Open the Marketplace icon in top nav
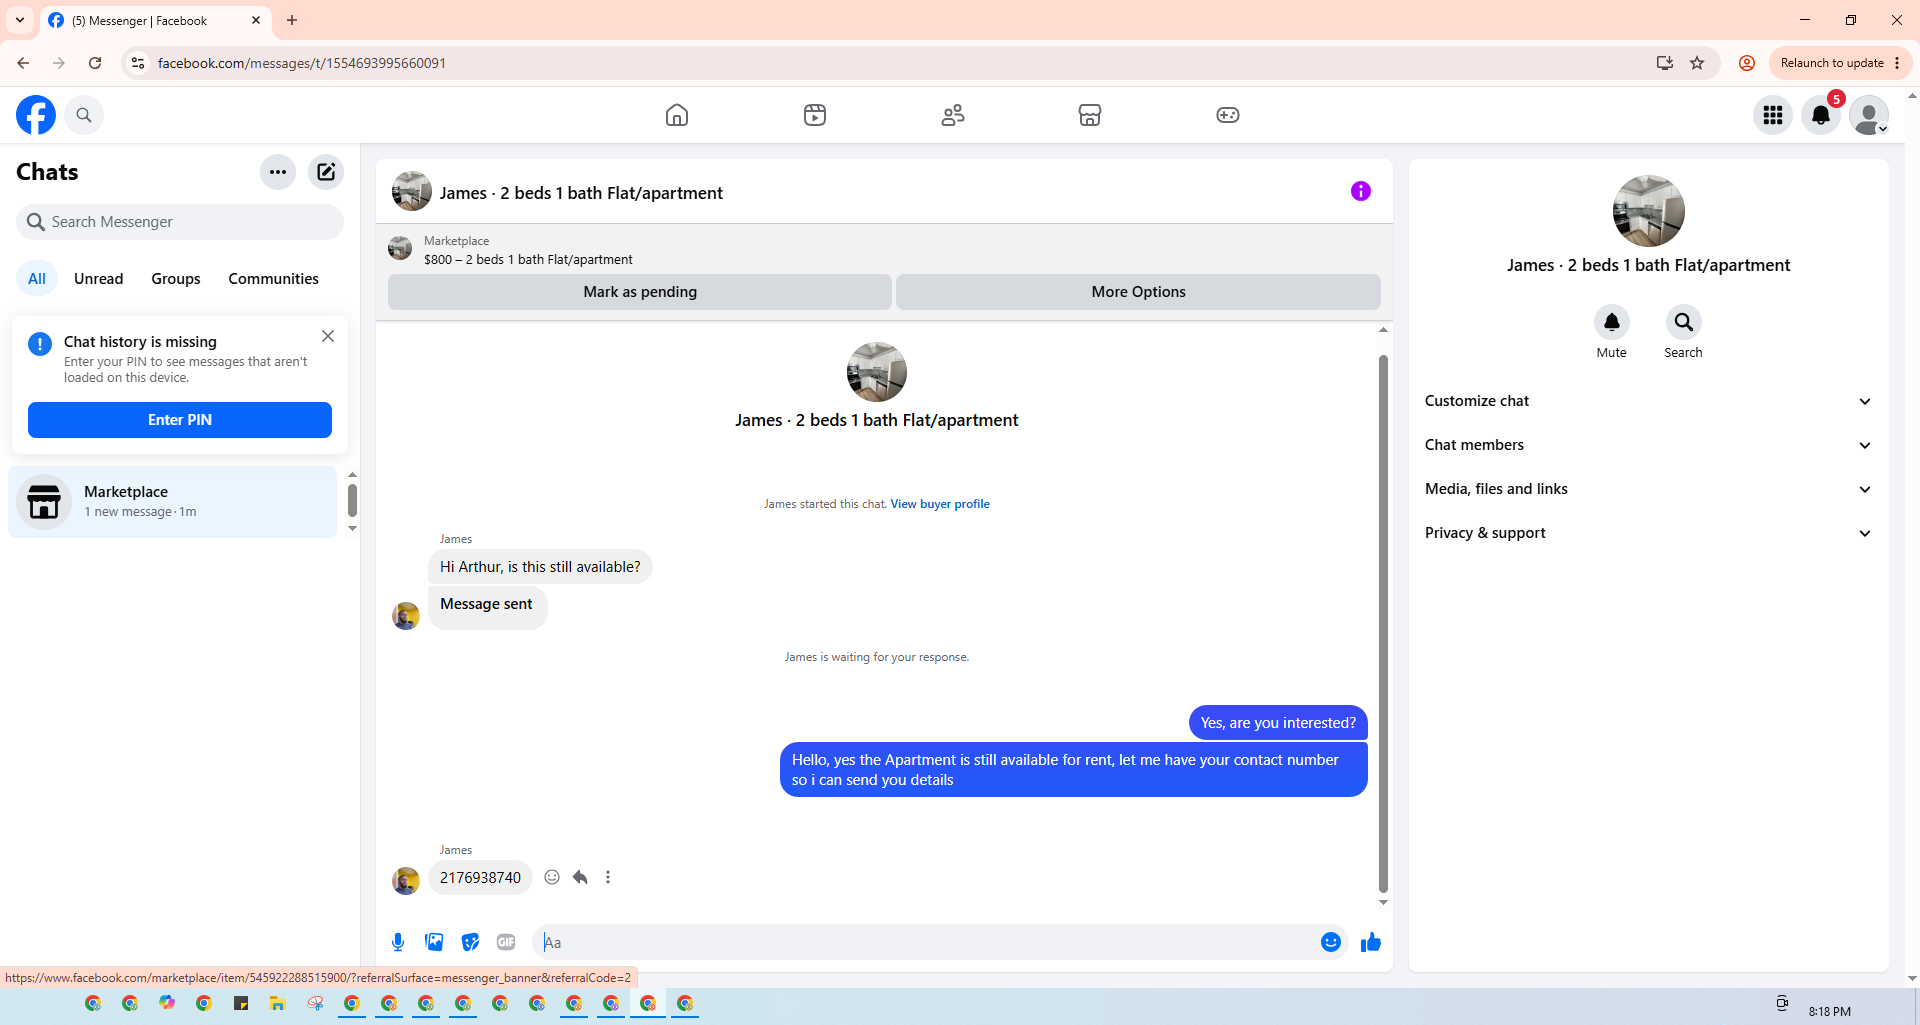 point(1090,115)
